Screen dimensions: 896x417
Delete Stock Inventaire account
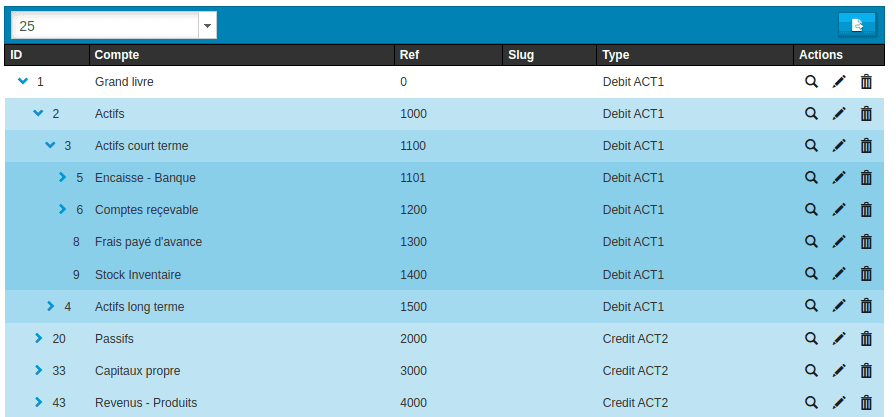(x=866, y=274)
